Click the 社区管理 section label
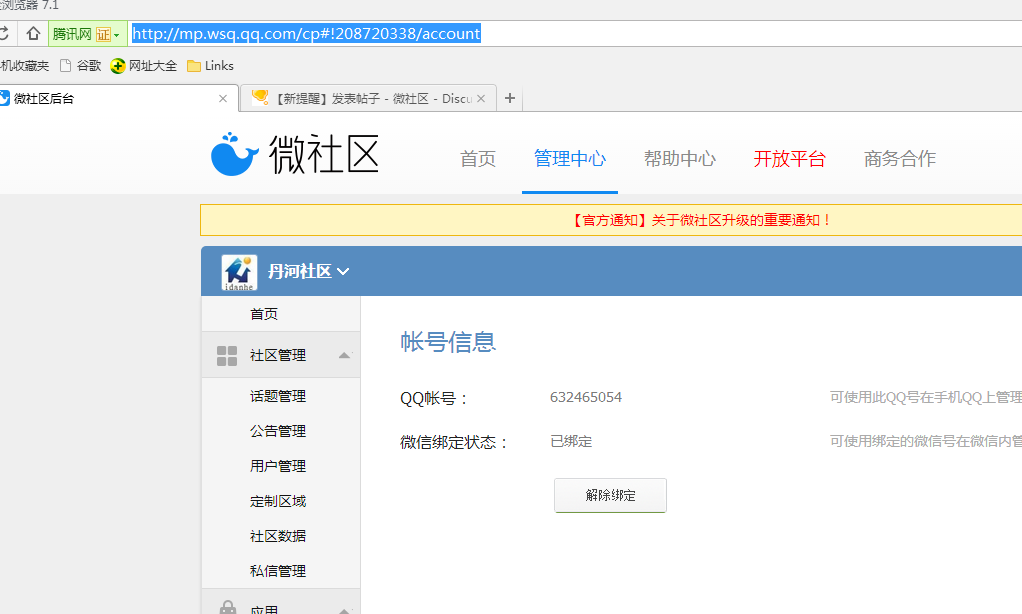Screen dimensions: 1022x614 click(x=278, y=356)
